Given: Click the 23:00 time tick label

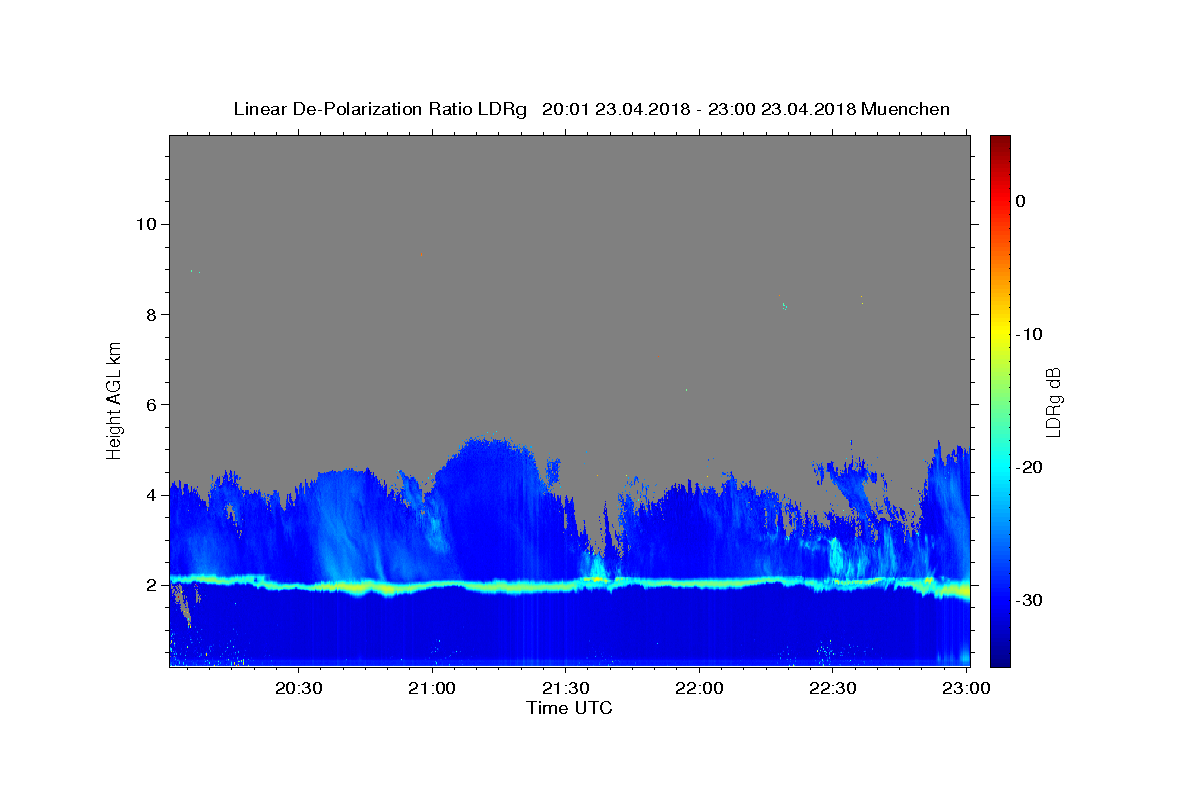Looking at the screenshot, I should pyautogui.click(x=966, y=689).
